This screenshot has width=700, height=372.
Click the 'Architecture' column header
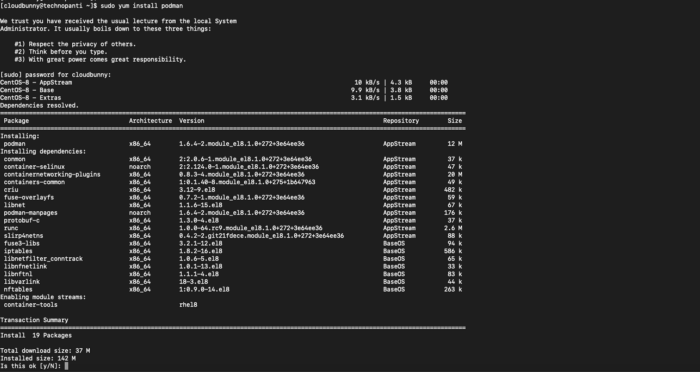[150, 121]
